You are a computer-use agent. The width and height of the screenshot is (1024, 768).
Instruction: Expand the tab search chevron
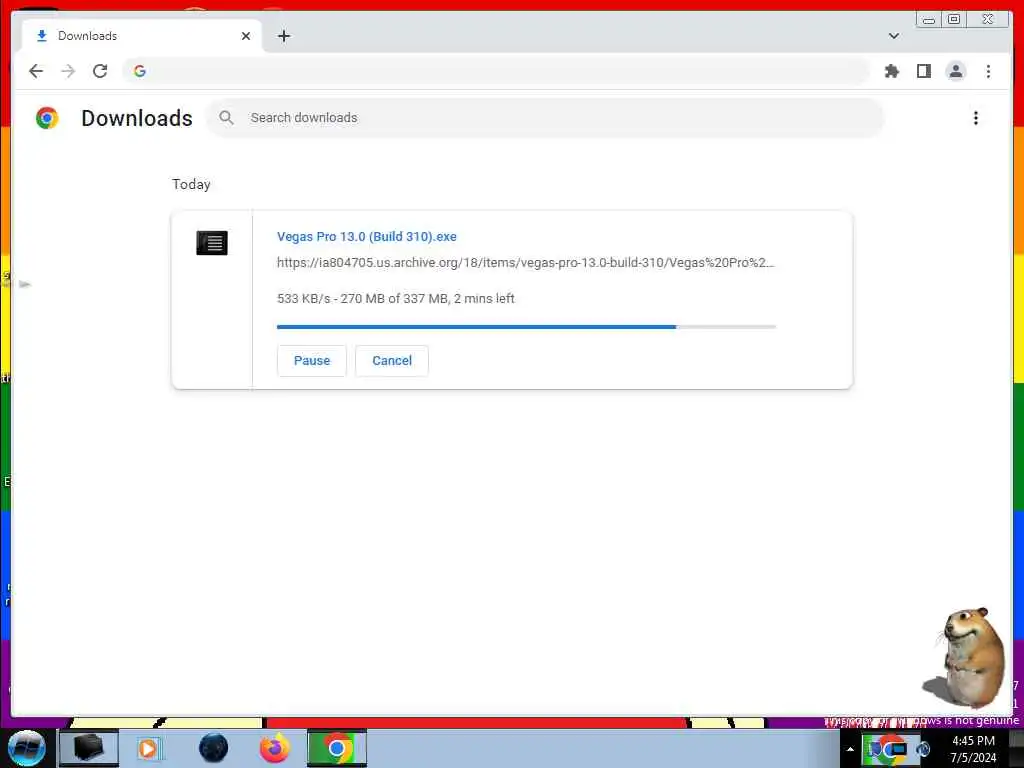pyautogui.click(x=894, y=36)
